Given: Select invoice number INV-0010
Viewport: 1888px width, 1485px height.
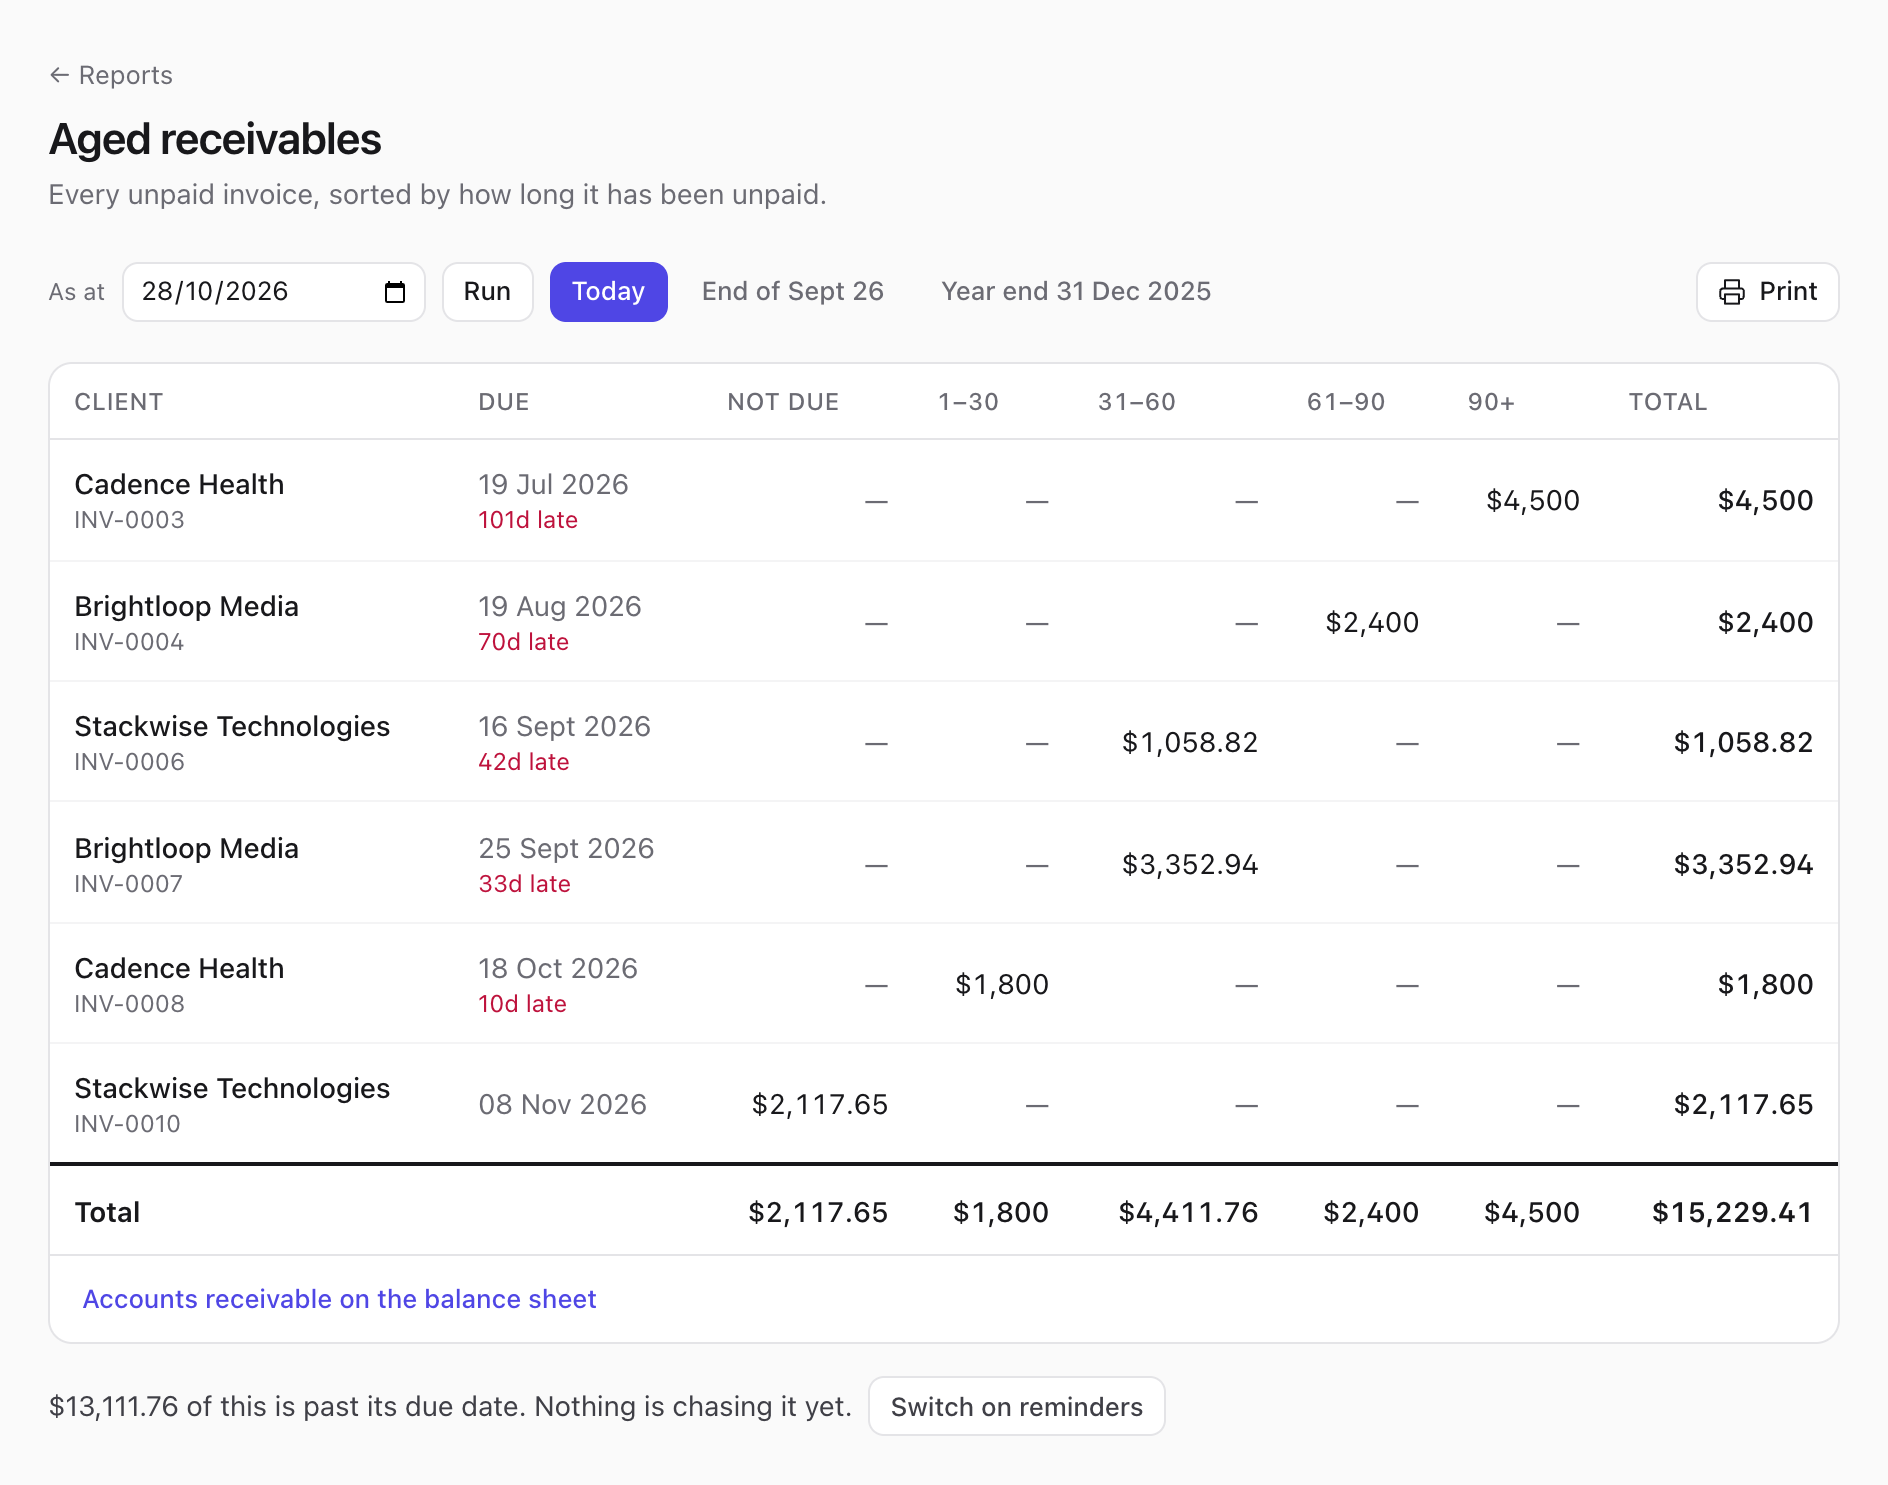Looking at the screenshot, I should [128, 1124].
